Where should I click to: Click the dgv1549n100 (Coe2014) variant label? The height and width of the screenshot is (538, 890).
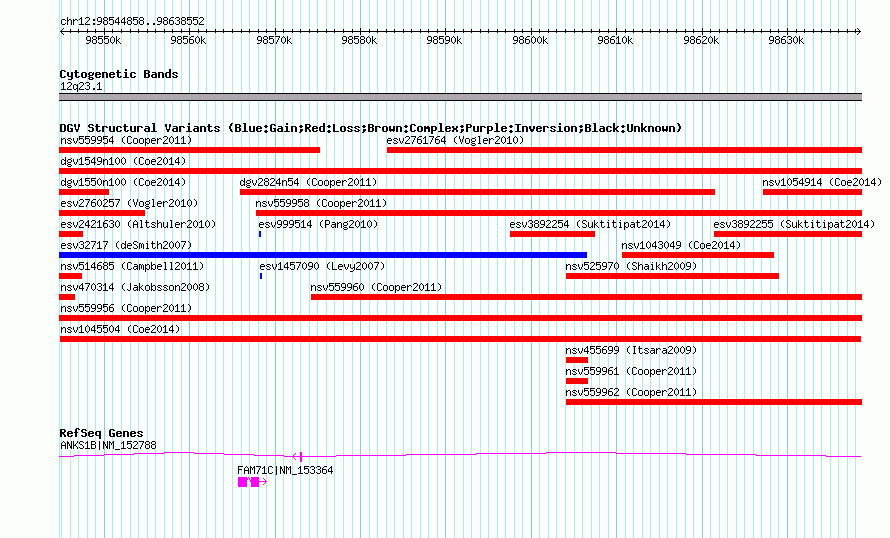click(123, 161)
